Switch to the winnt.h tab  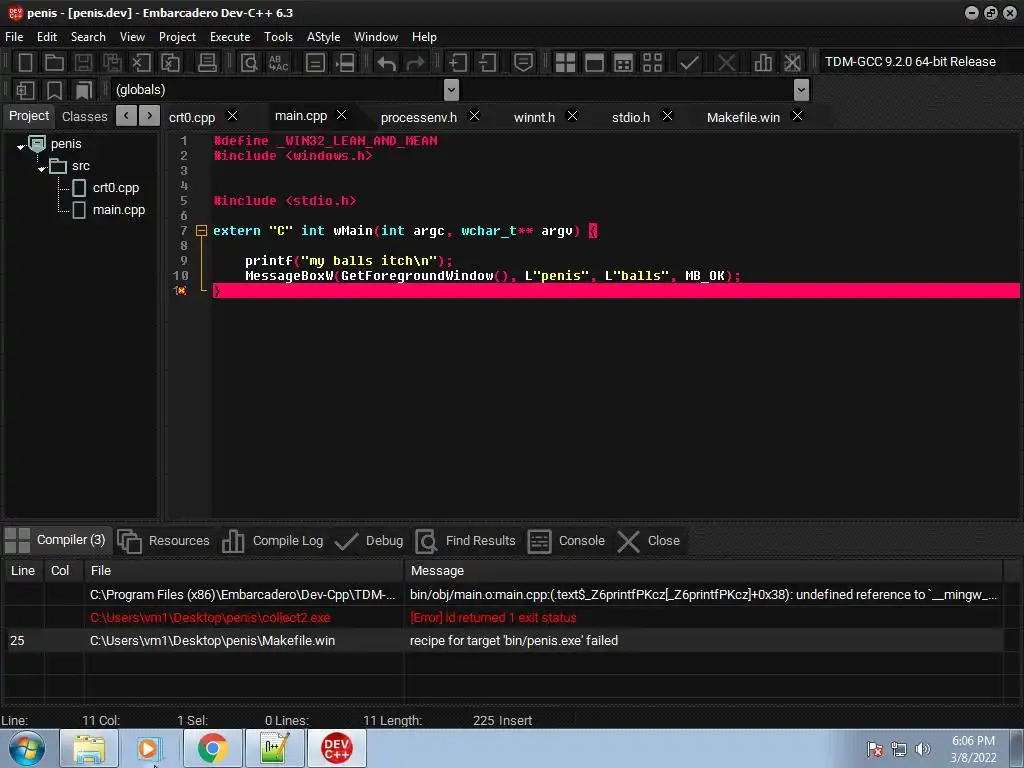tap(534, 117)
